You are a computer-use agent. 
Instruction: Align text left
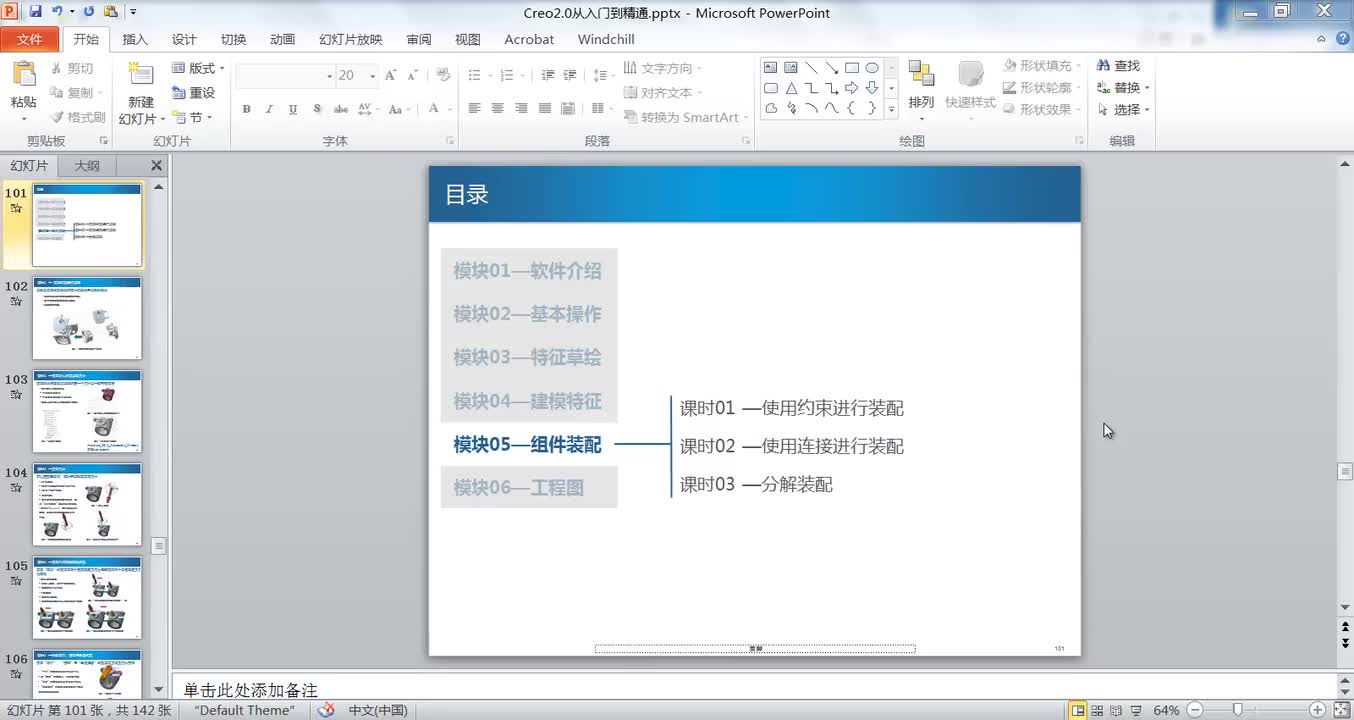tap(474, 108)
